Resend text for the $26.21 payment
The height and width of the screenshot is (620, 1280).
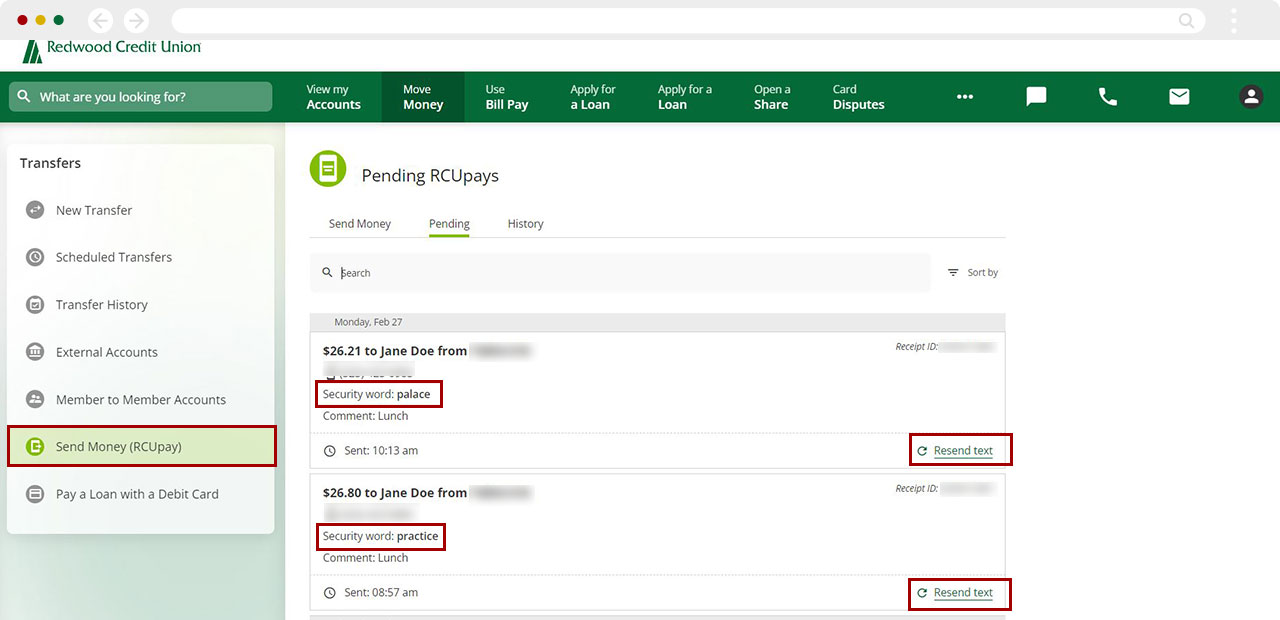[963, 451]
